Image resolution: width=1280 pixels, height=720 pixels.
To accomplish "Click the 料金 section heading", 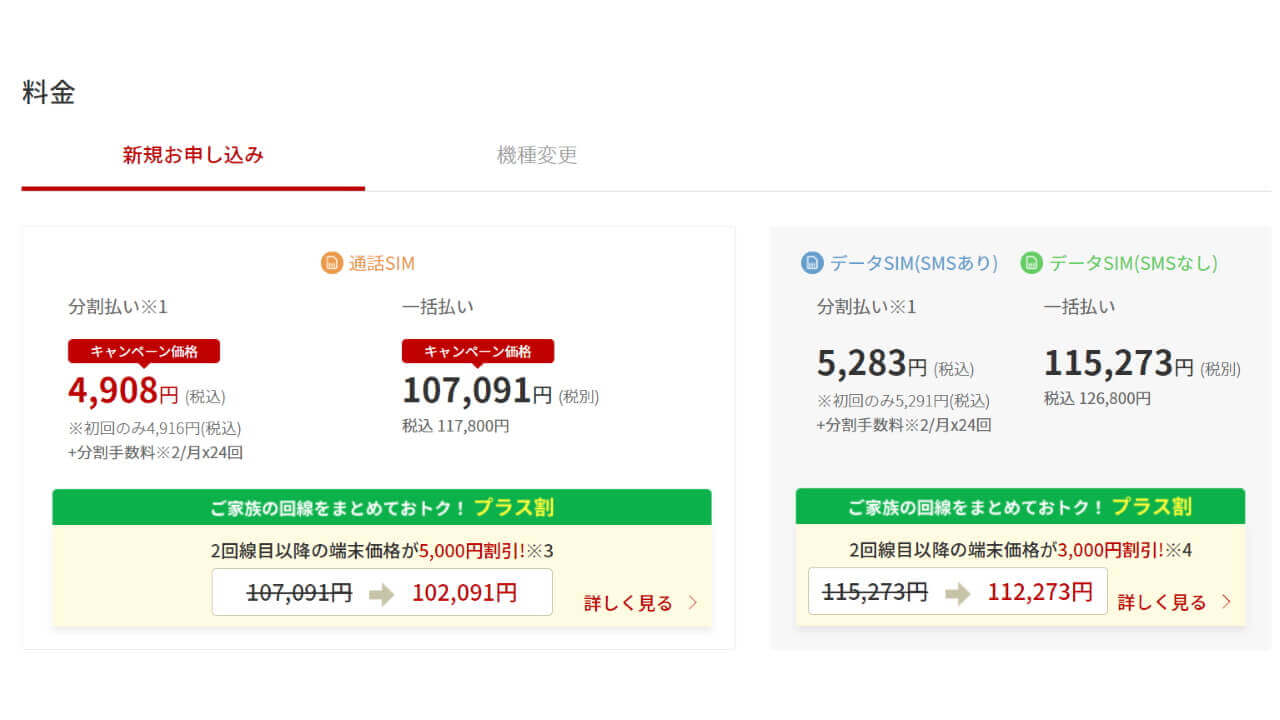I will coord(48,93).
